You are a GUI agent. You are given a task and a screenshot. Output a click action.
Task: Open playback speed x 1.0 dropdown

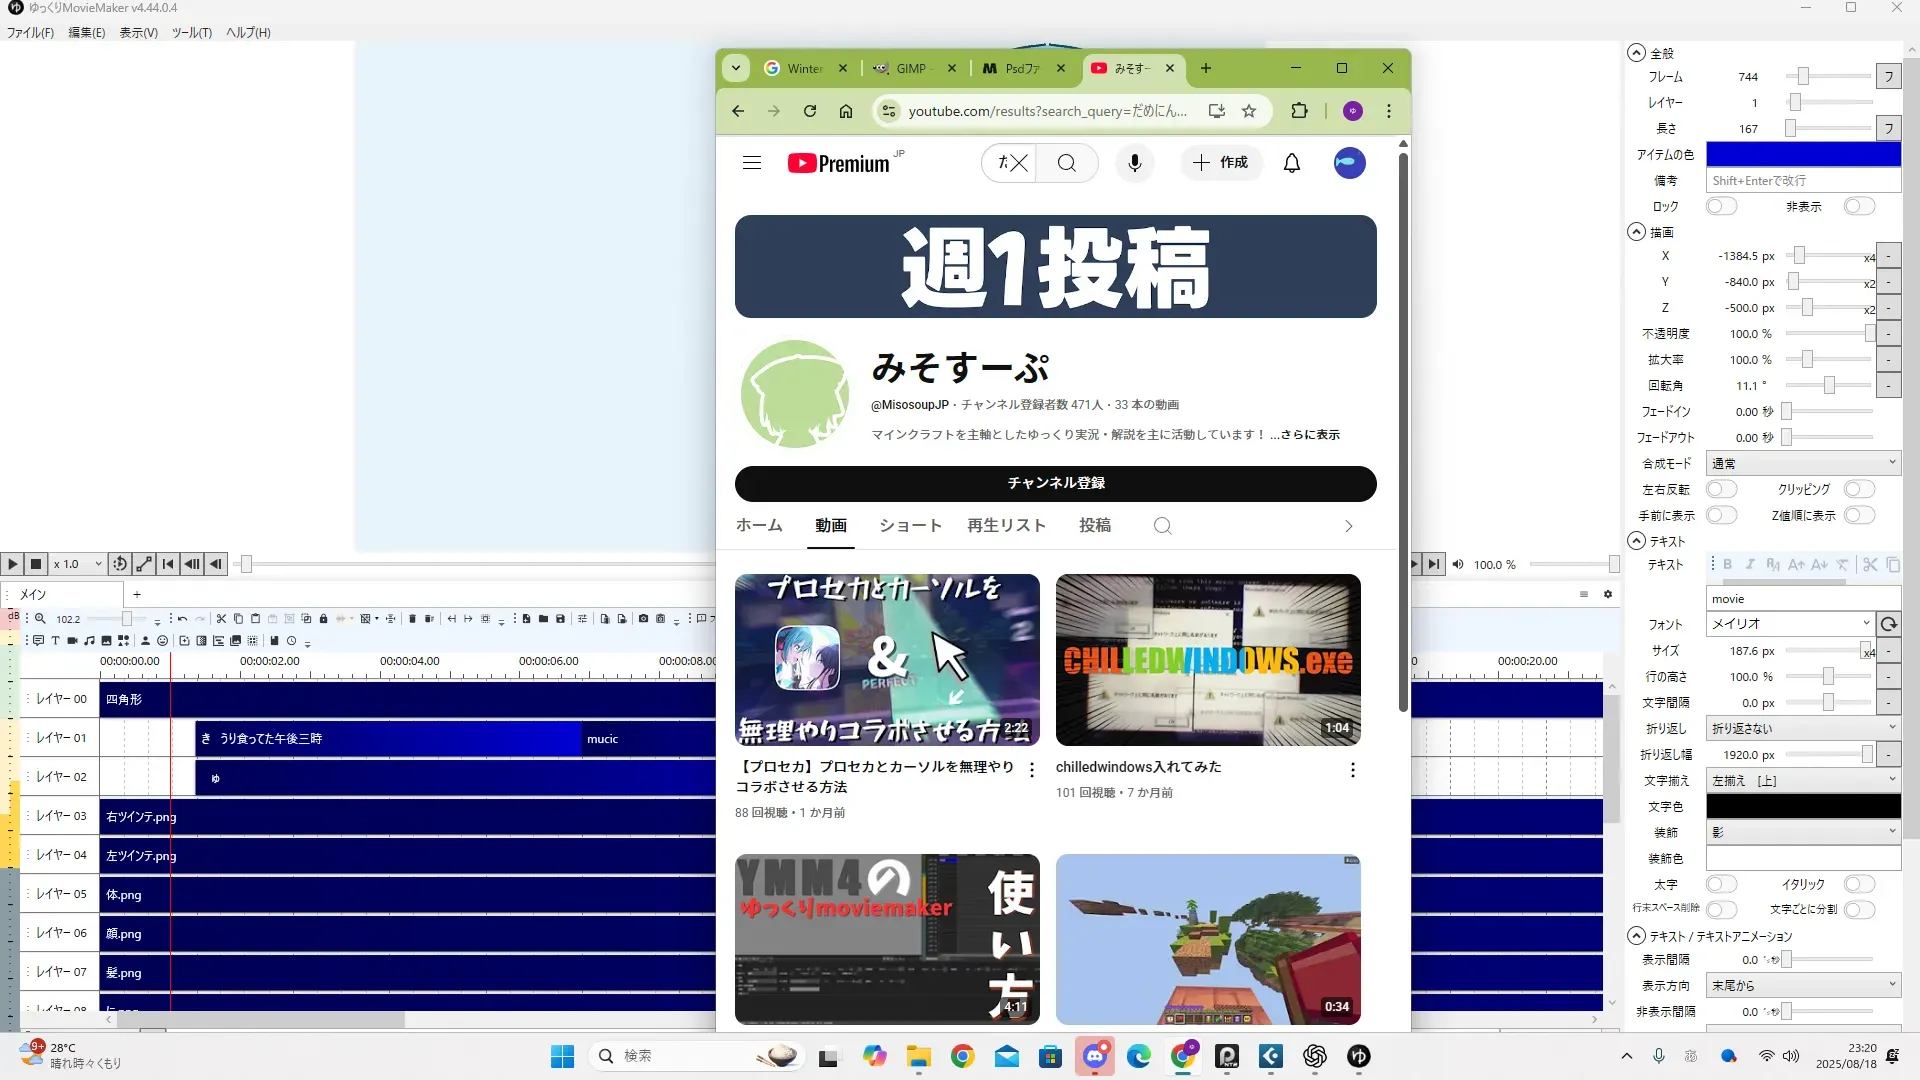click(x=78, y=564)
